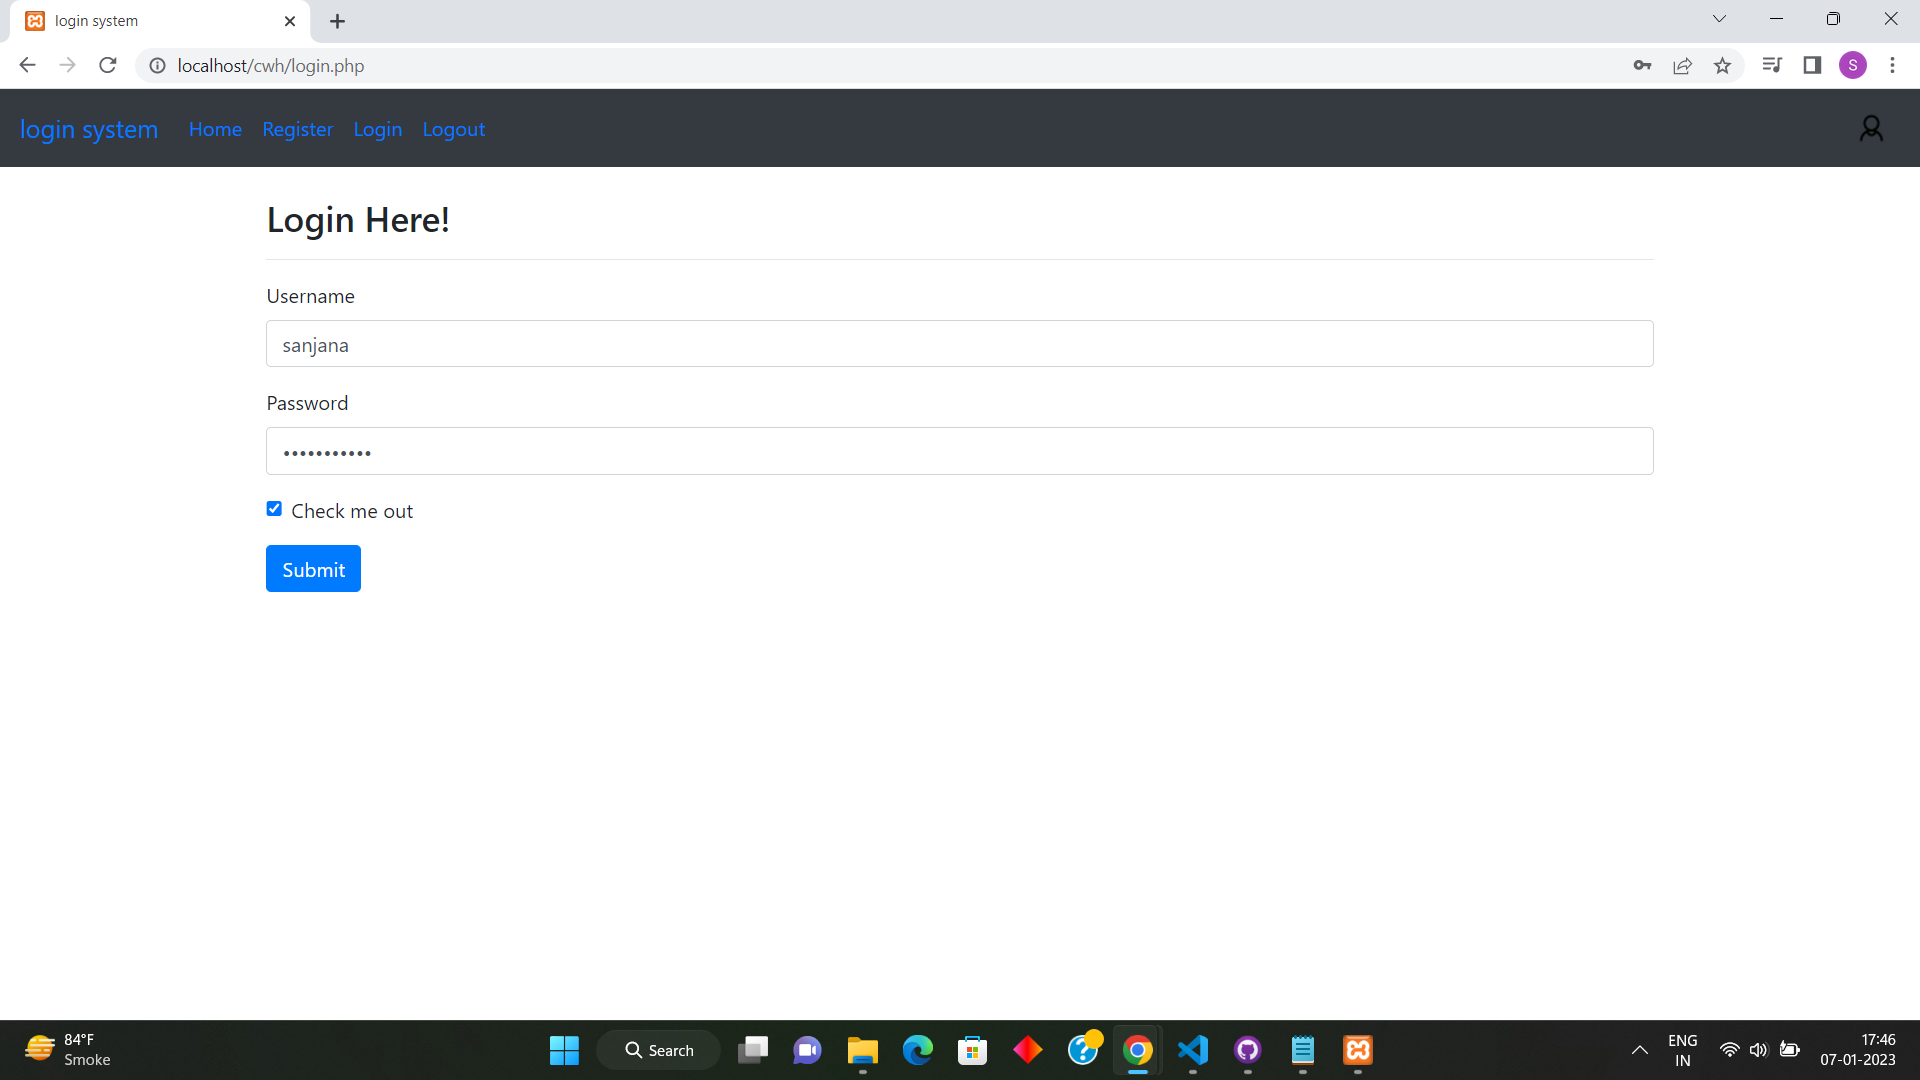Open the password key icon in the address bar
Screen dimensions: 1920x1080
click(x=1642, y=65)
